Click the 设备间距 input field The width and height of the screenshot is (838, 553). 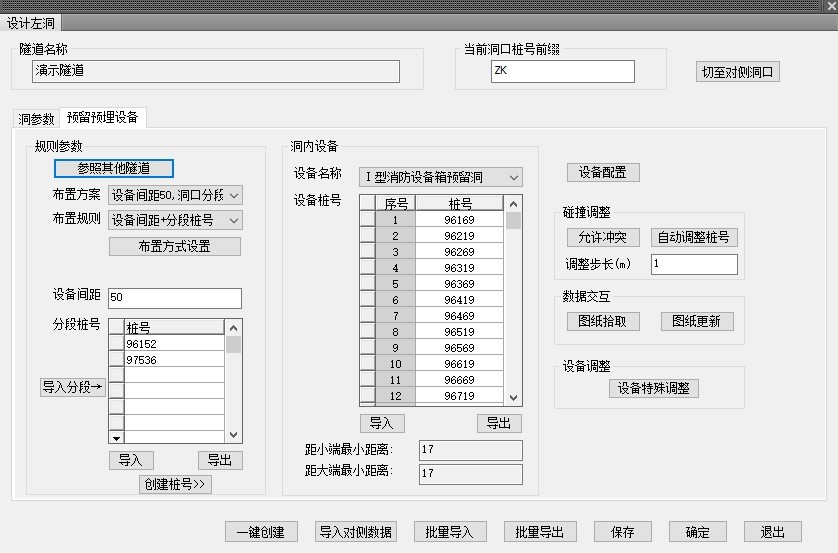pyautogui.click(x=175, y=298)
